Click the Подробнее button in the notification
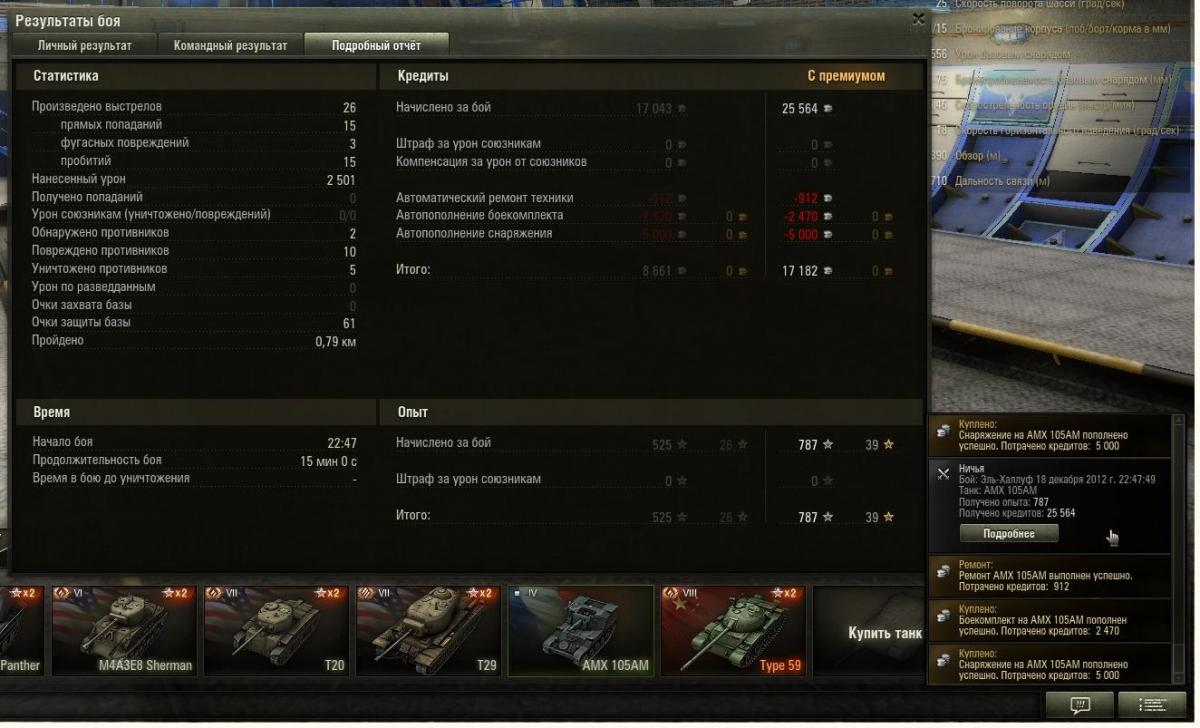The height and width of the screenshot is (728, 1200). [1009, 534]
